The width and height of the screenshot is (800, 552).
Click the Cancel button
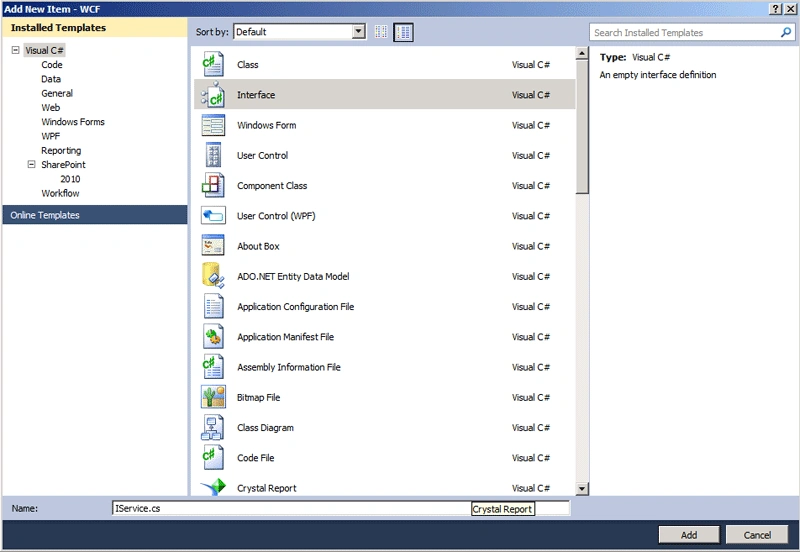(x=757, y=535)
